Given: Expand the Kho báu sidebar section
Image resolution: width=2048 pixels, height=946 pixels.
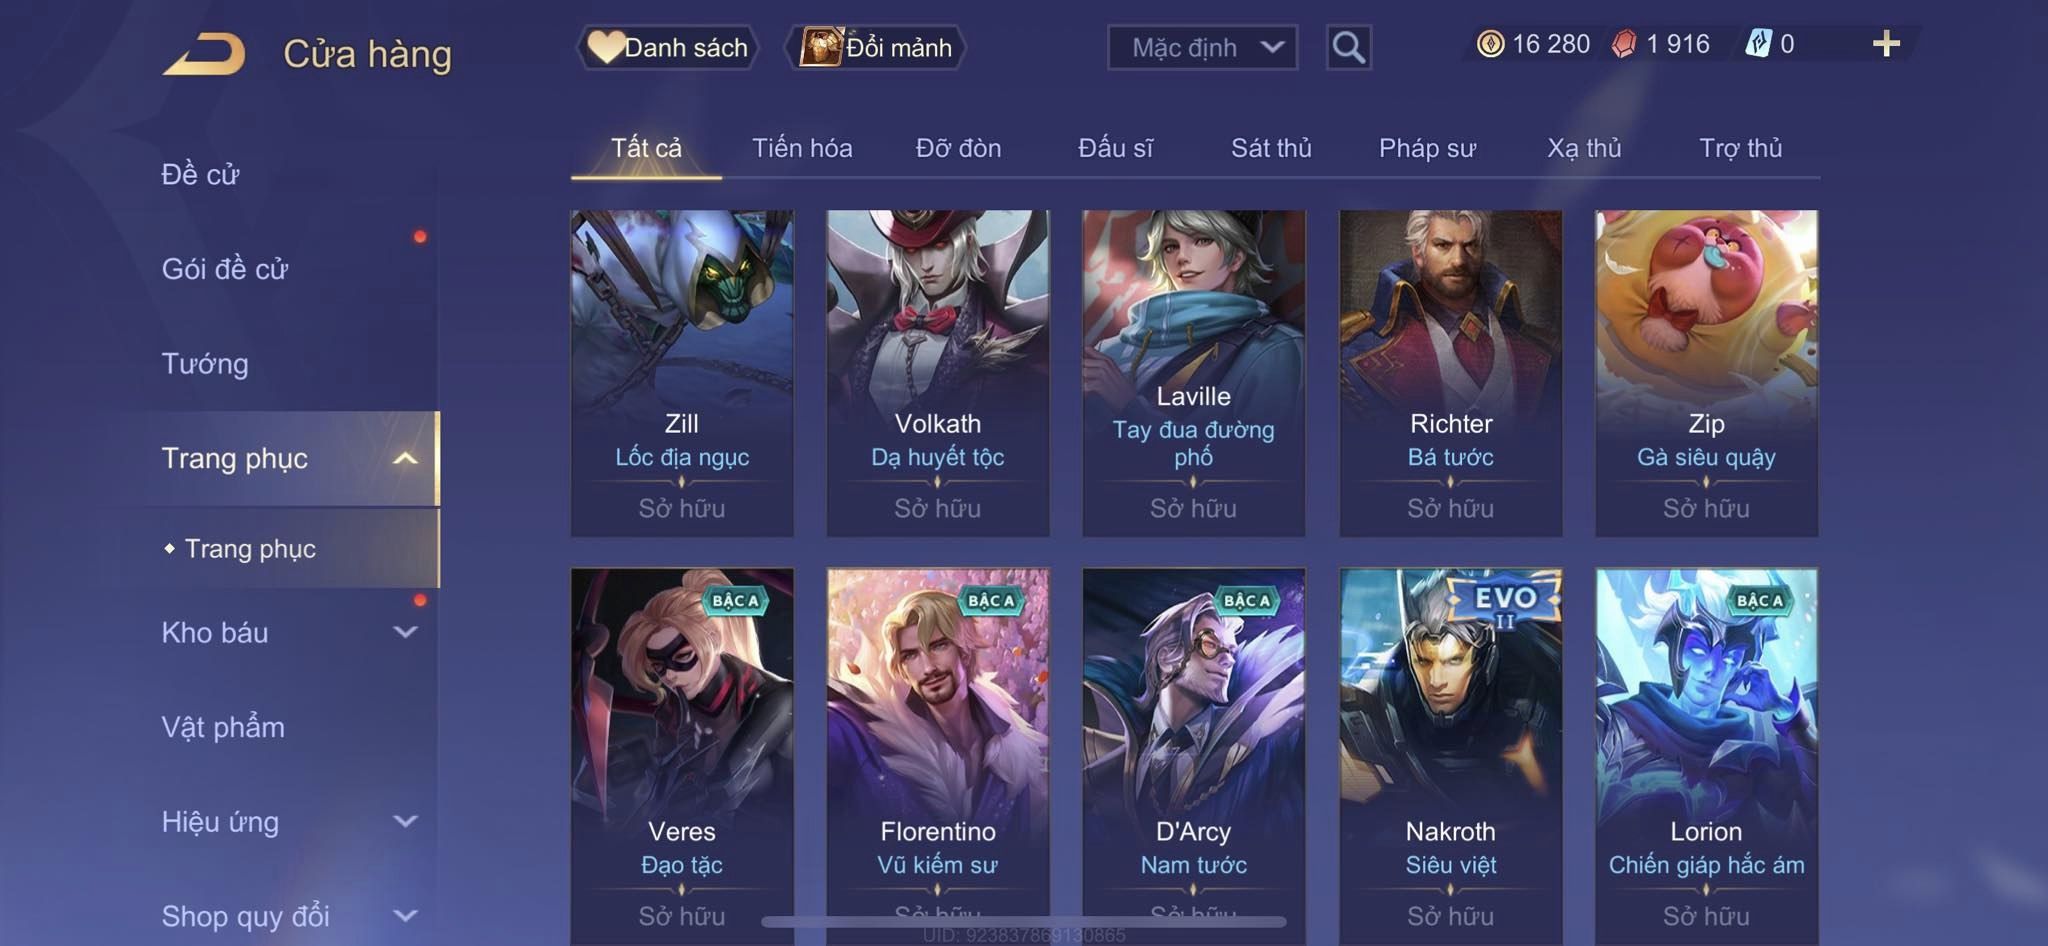Looking at the screenshot, I should [287, 632].
